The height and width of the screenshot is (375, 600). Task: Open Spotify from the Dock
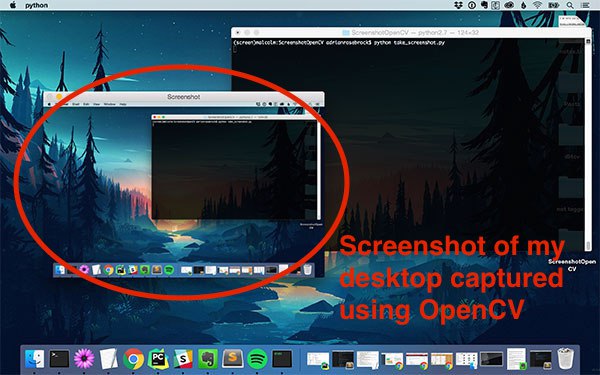point(257,359)
